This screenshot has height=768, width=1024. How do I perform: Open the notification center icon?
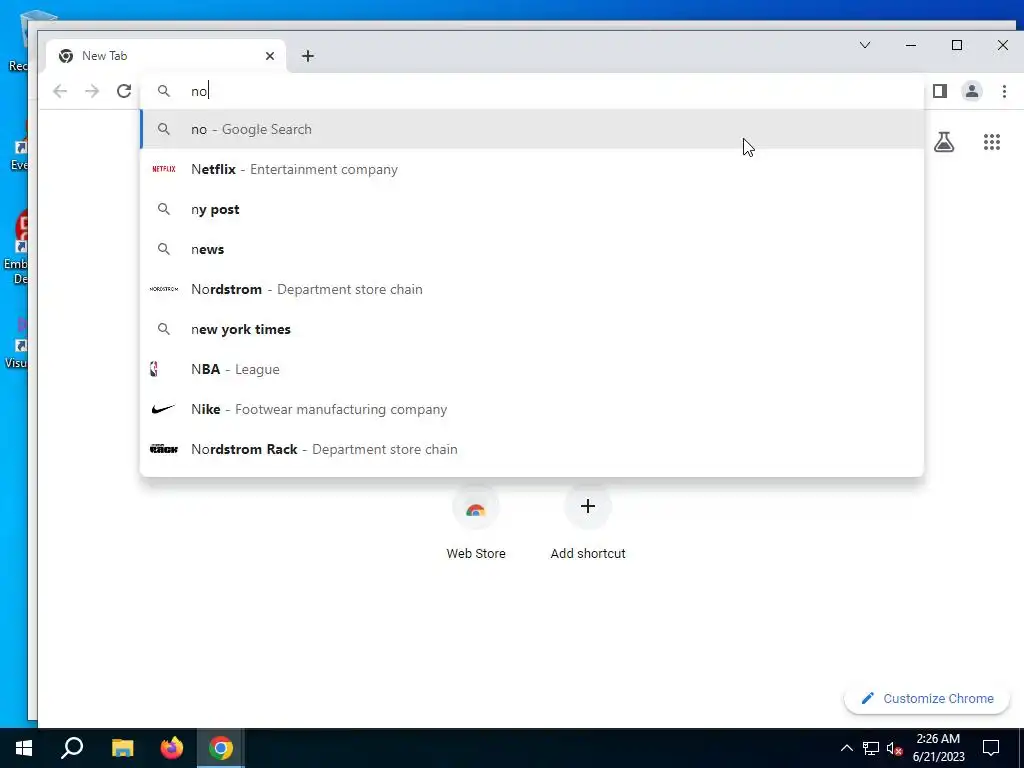tap(991, 748)
